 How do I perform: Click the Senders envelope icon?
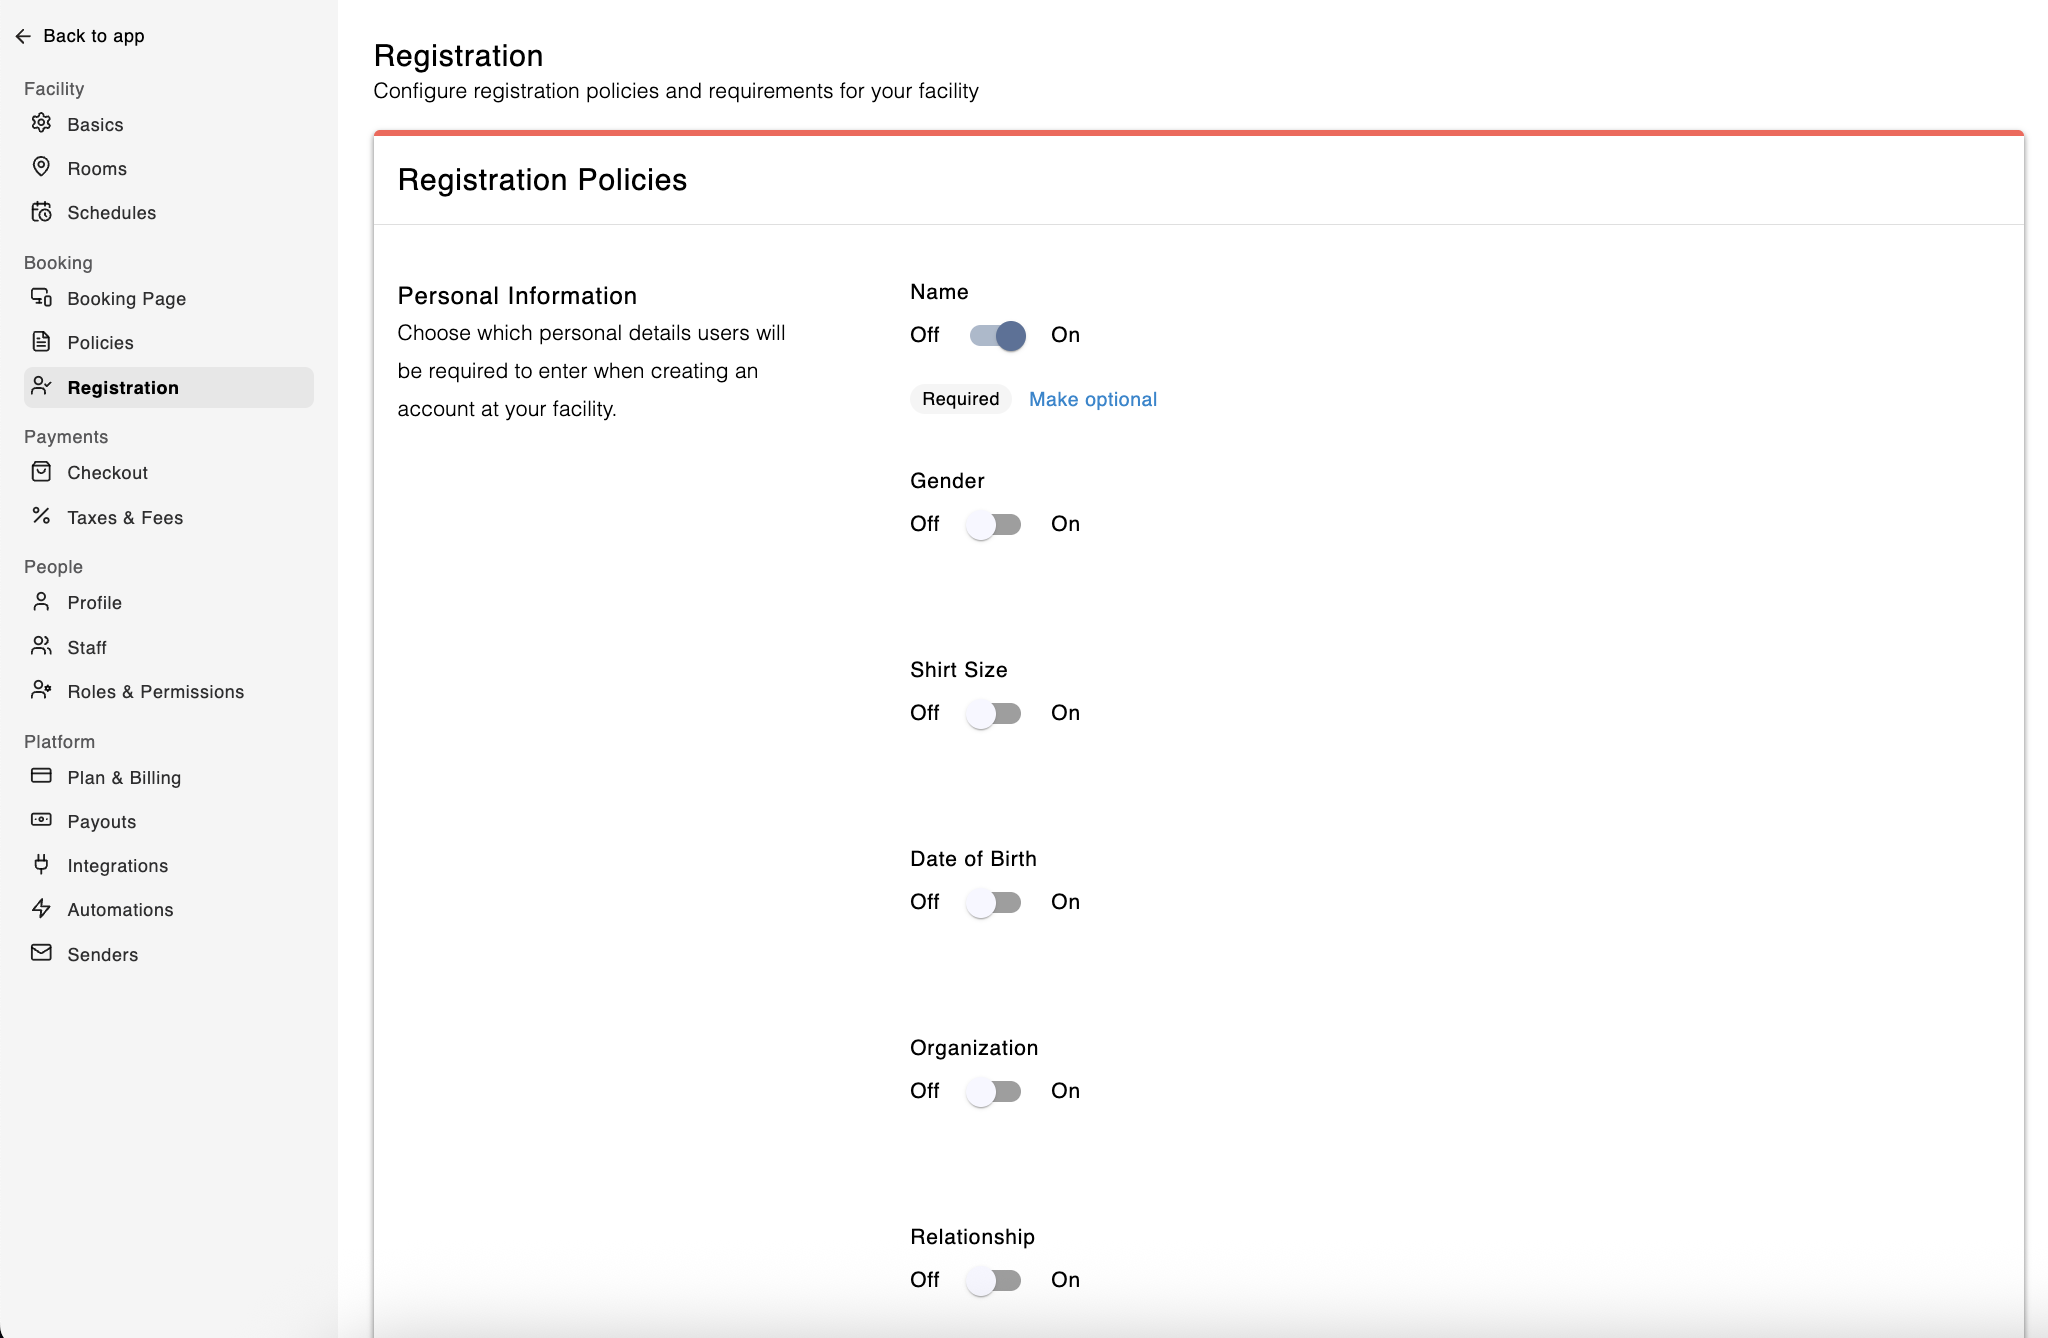click(41, 953)
